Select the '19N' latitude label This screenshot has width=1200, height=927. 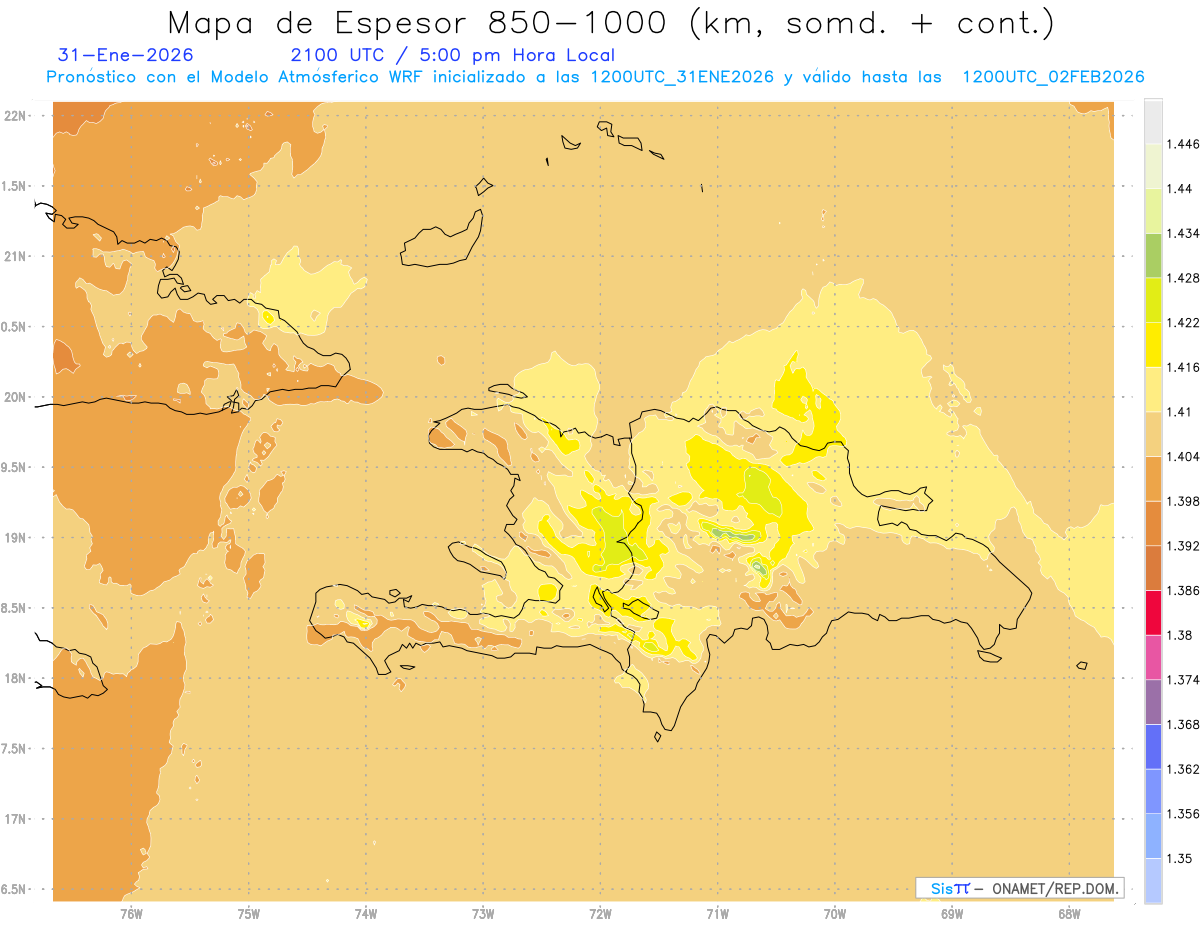[x=17, y=538]
